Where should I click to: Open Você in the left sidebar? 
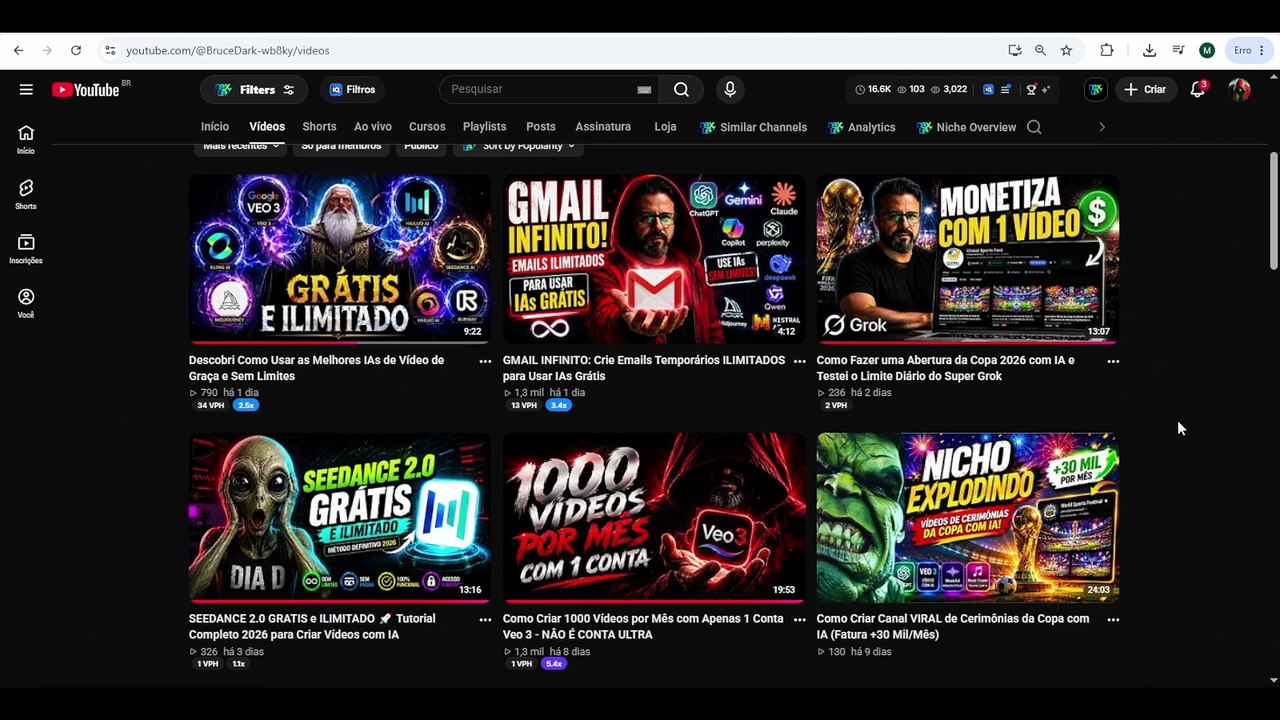[x=26, y=303]
